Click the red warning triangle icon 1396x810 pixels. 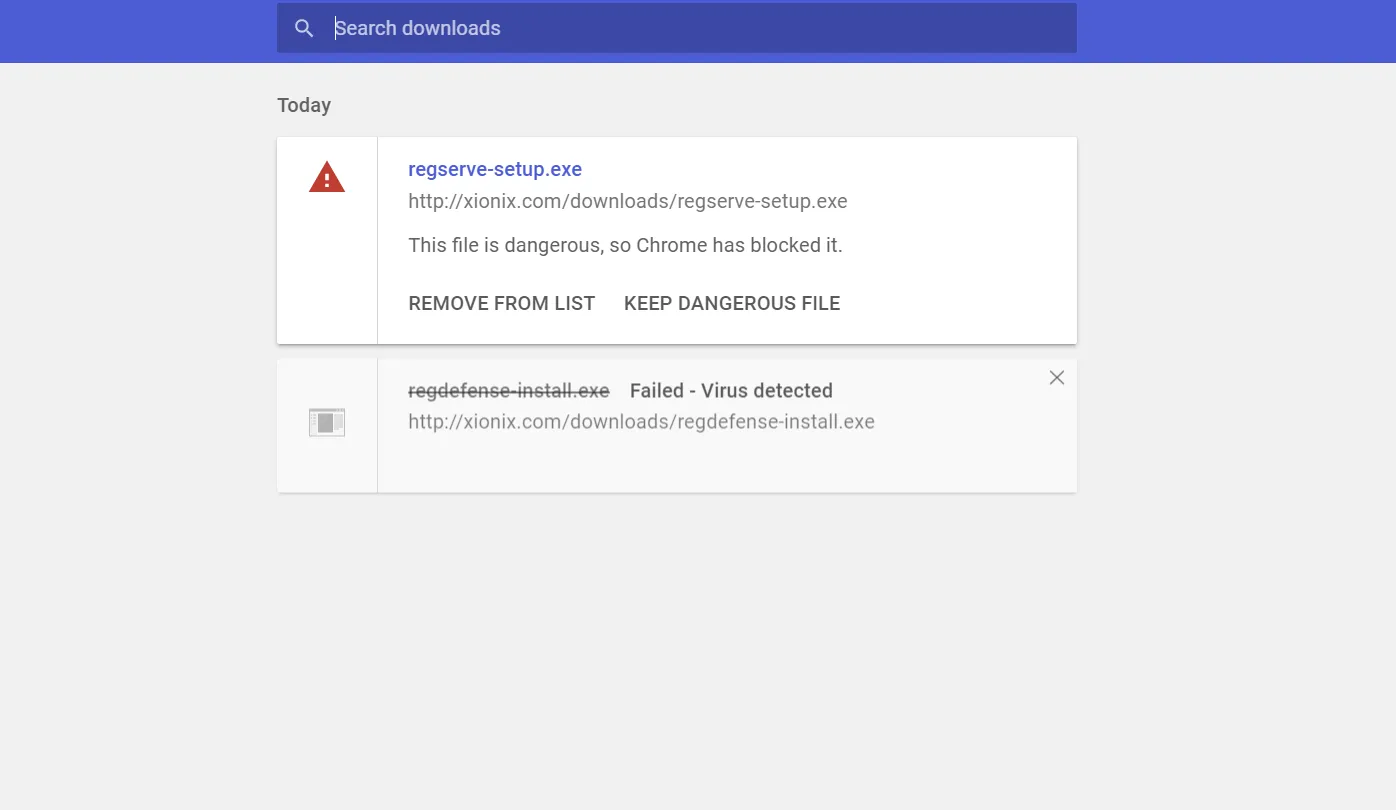[327, 178]
